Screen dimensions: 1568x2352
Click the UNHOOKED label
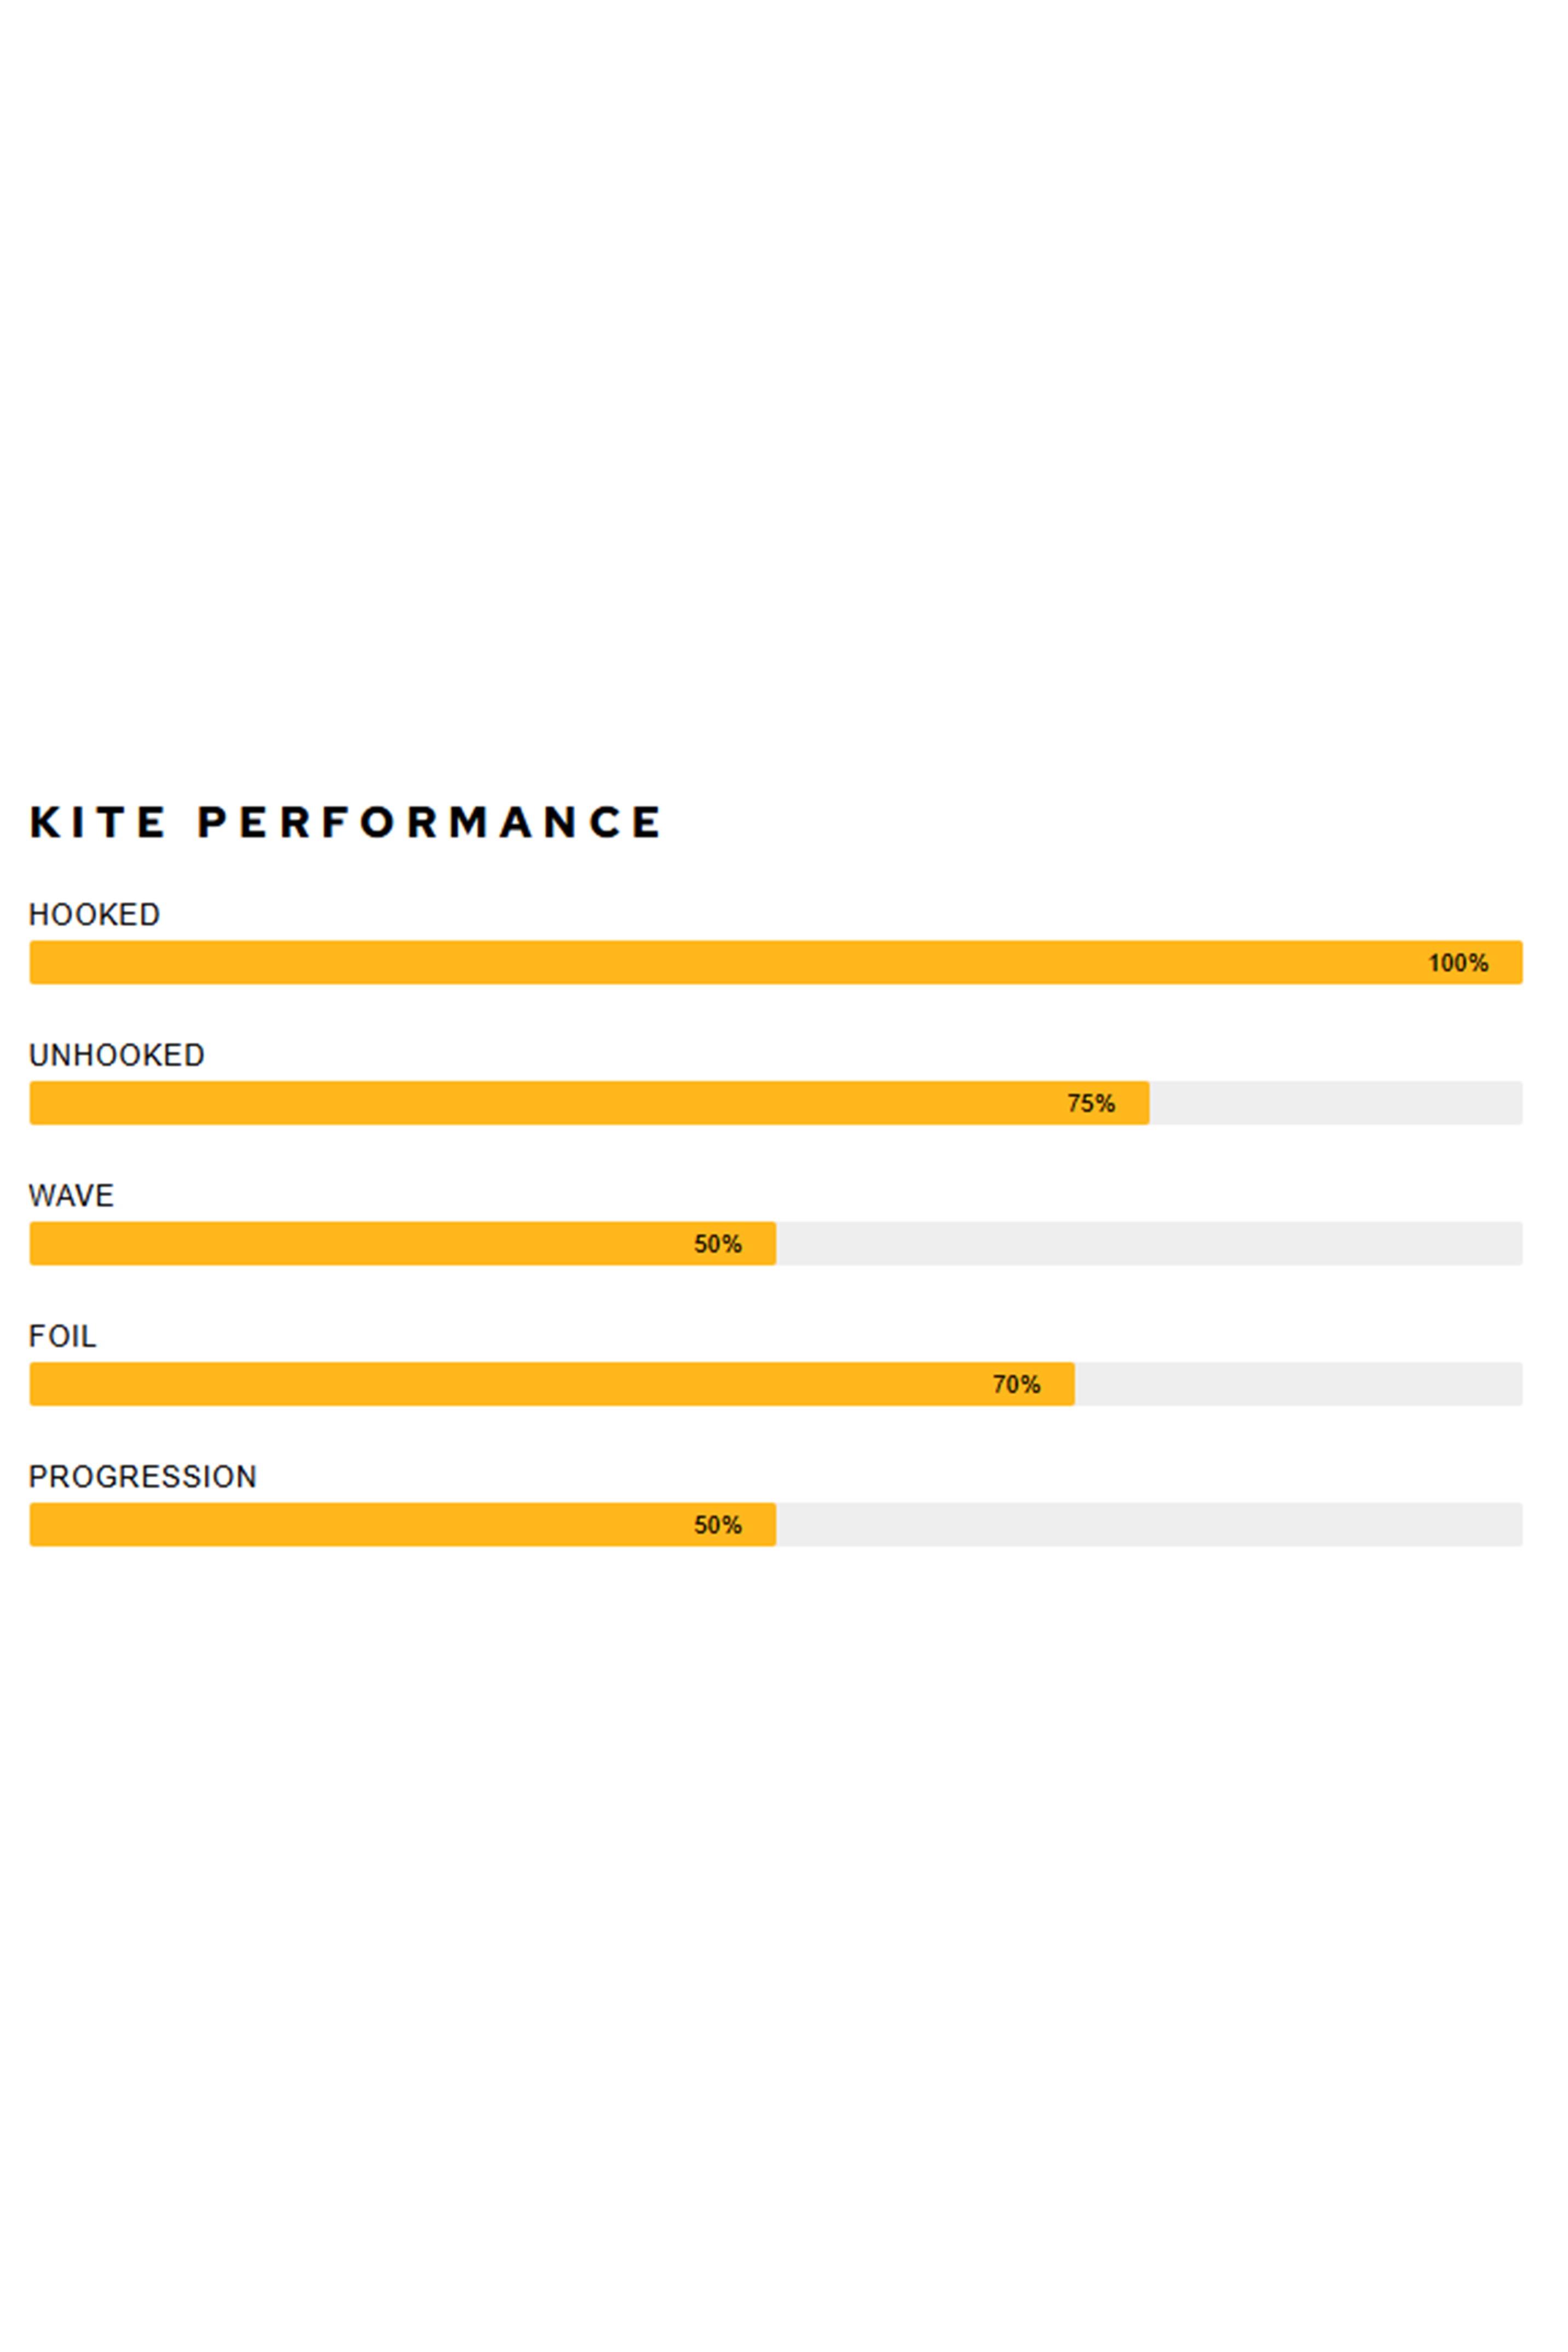click(116, 1055)
